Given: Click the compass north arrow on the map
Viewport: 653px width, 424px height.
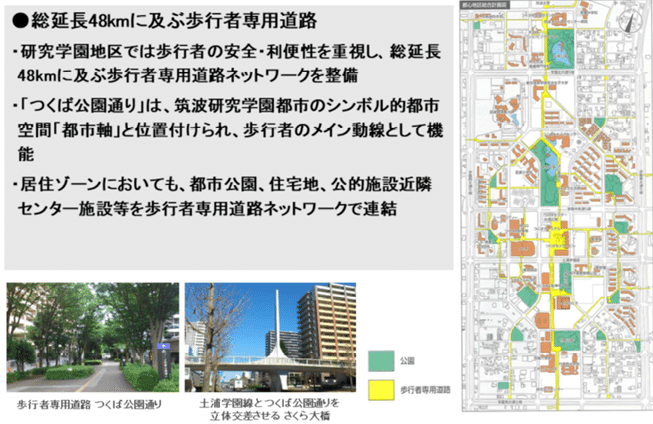Looking at the screenshot, I should [630, 21].
